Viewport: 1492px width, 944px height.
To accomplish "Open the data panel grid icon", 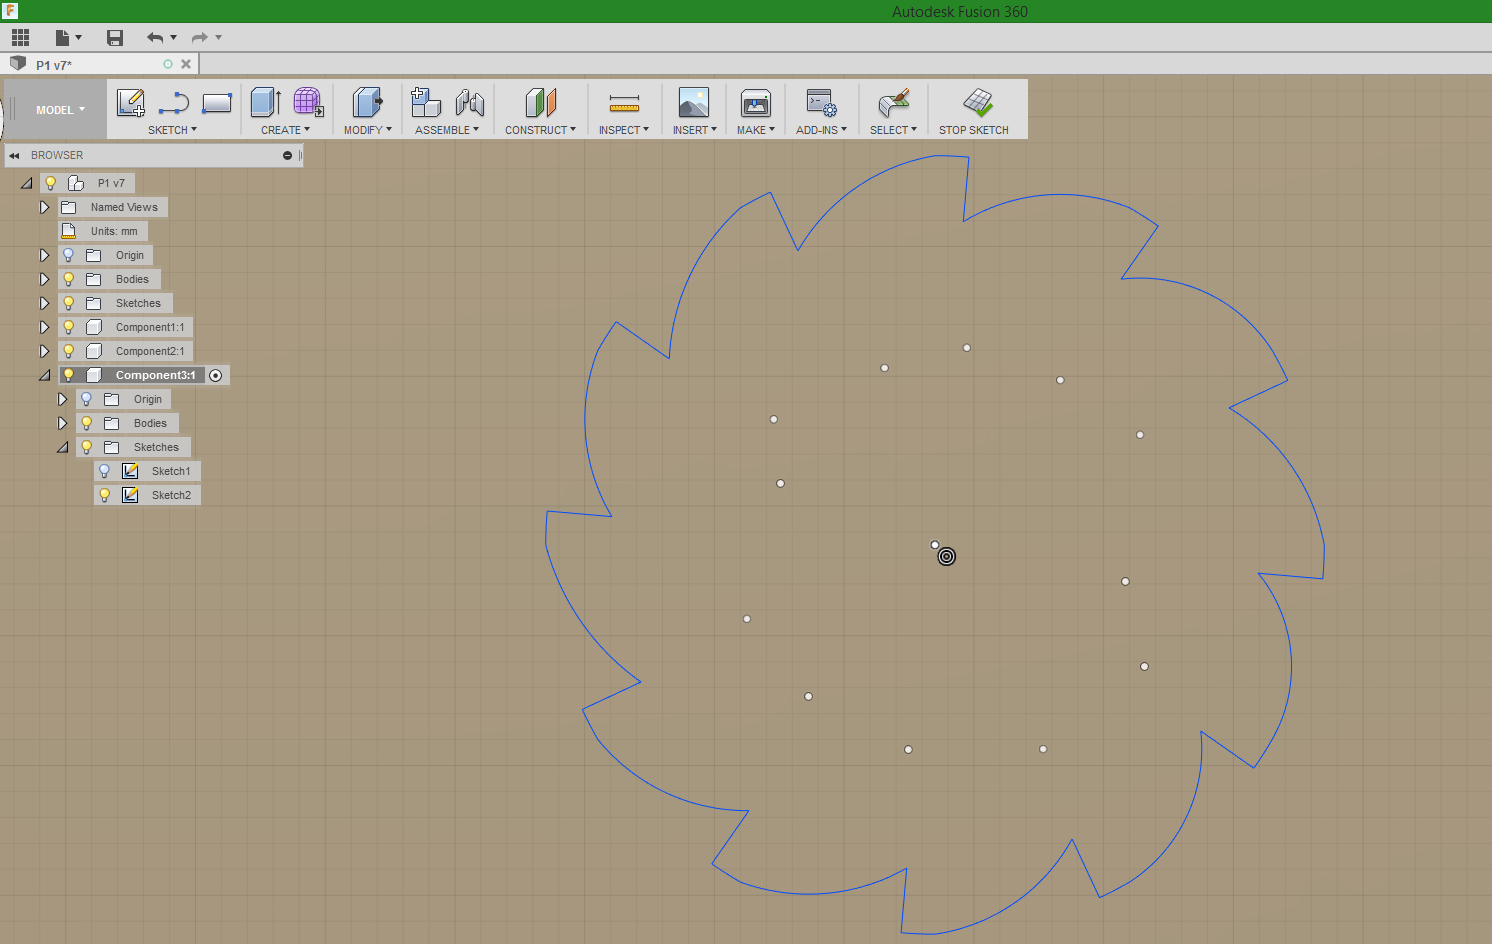I will click(20, 38).
